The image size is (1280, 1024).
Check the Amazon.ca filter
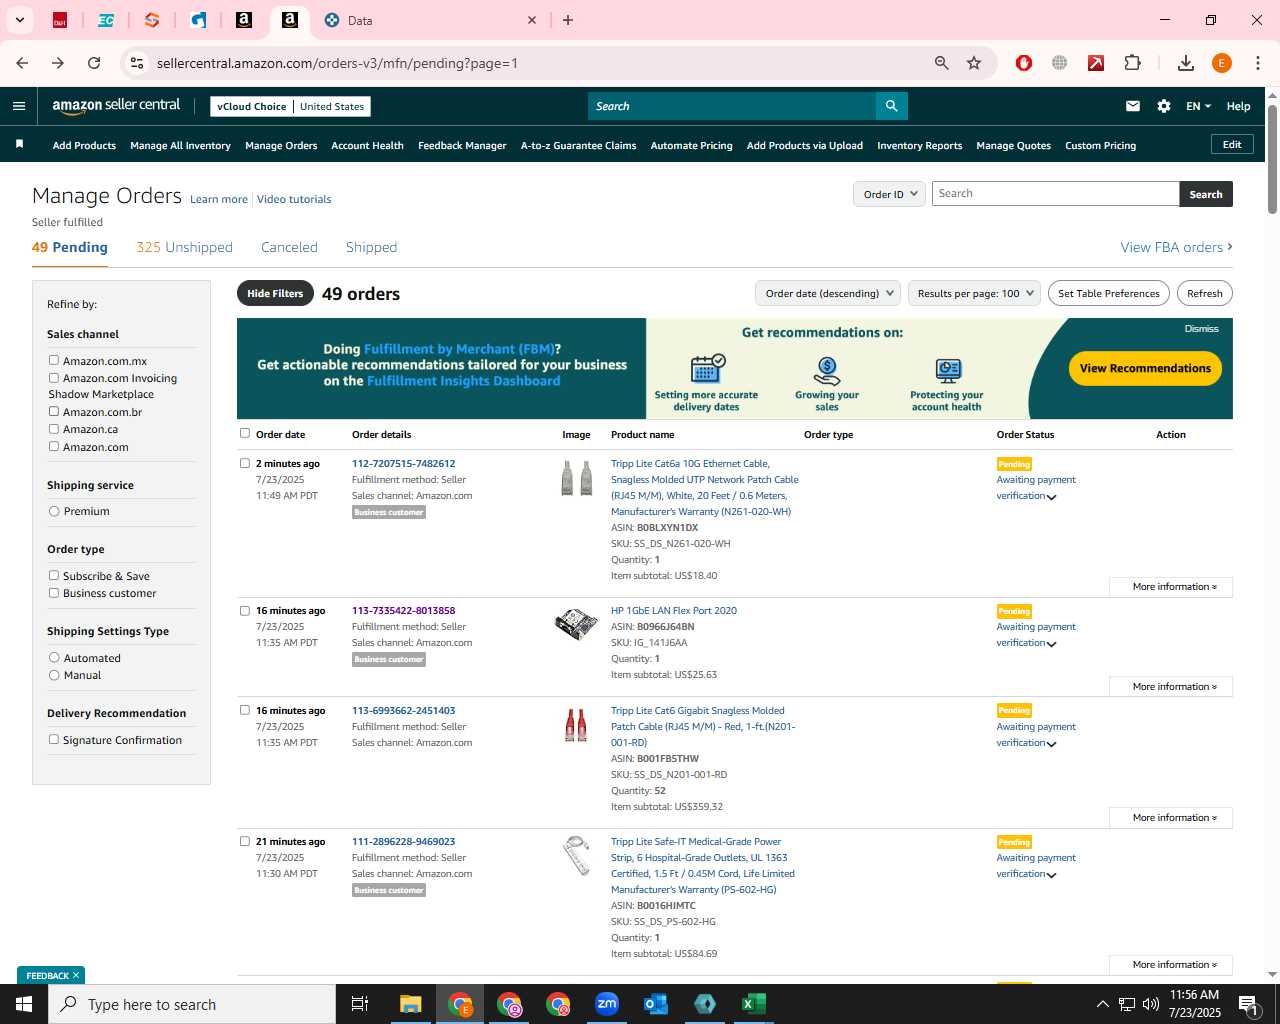tap(54, 428)
